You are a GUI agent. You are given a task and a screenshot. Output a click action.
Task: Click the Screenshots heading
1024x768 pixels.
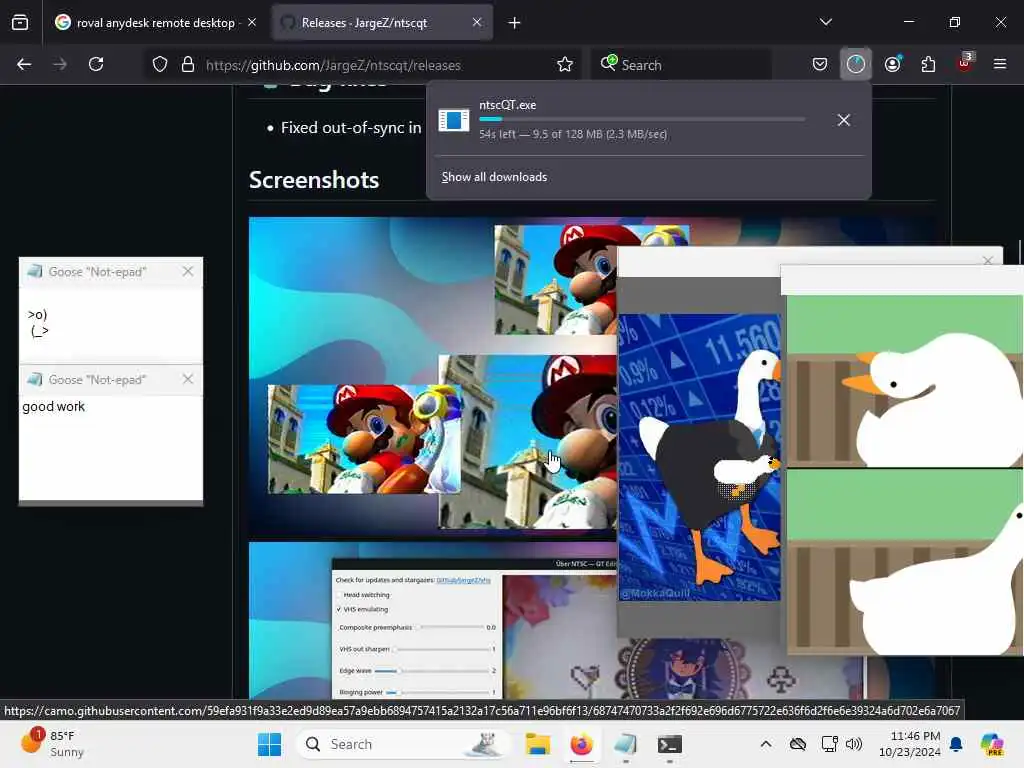pos(314,180)
